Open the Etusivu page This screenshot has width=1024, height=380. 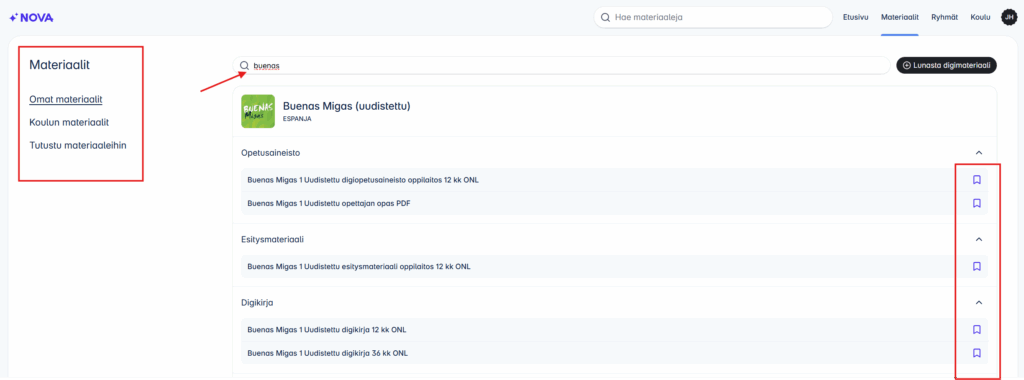(x=855, y=18)
